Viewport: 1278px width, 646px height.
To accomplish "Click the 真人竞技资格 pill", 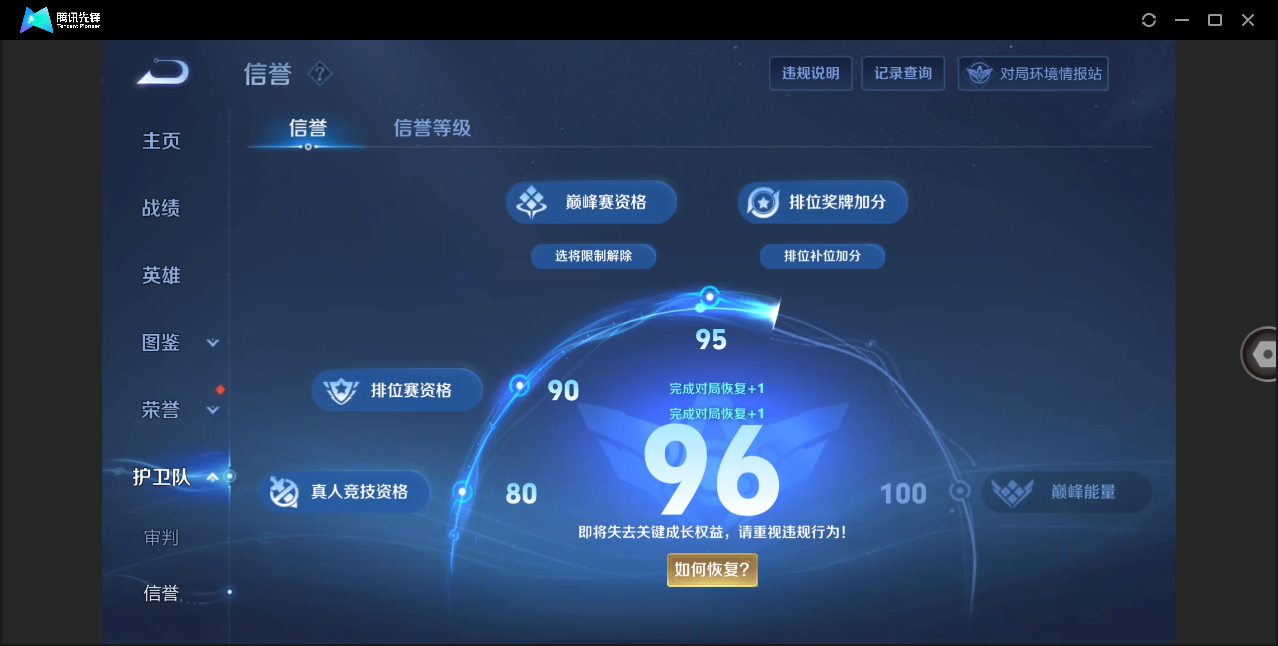I will pos(345,491).
